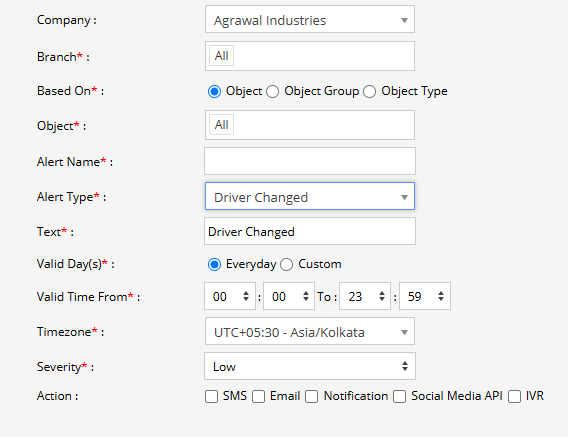
Task: Select the Object radio button
Action: [x=214, y=91]
